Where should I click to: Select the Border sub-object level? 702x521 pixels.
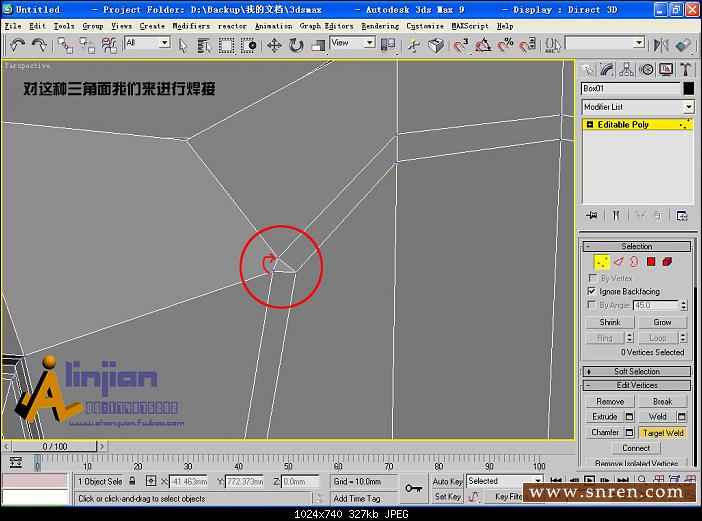pyautogui.click(x=634, y=262)
